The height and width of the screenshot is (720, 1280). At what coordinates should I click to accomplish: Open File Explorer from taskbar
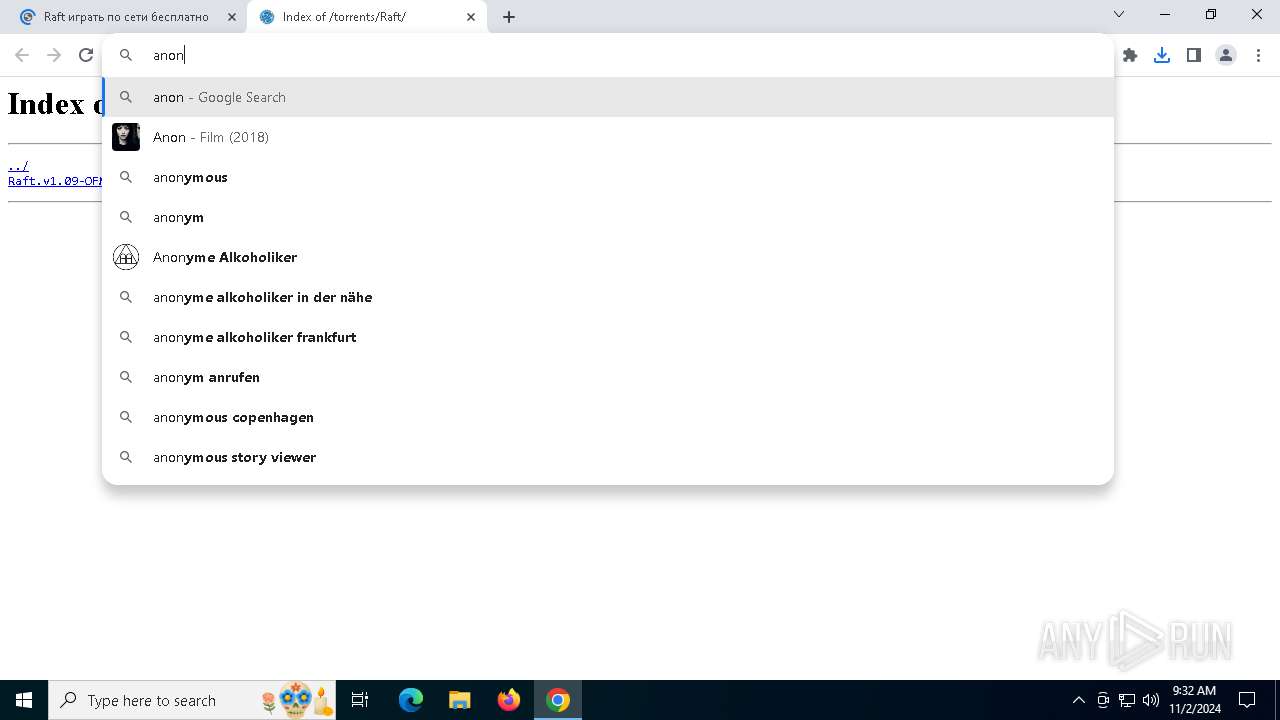(x=460, y=700)
